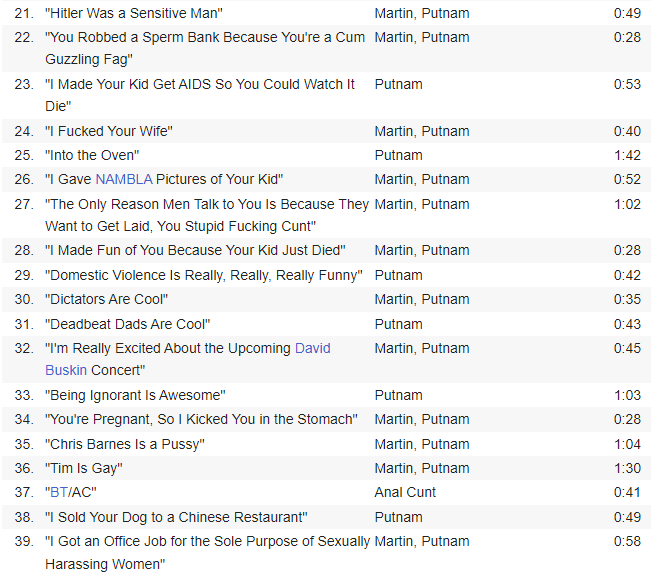Follow the BT link in track 37
The width and height of the screenshot is (666, 579).
pos(59,492)
